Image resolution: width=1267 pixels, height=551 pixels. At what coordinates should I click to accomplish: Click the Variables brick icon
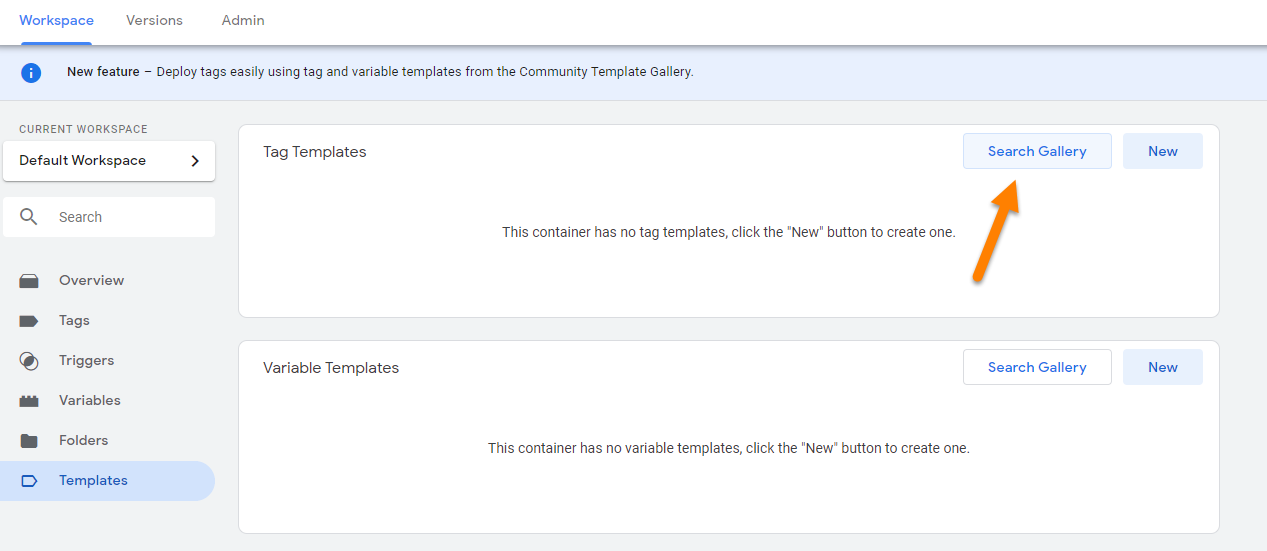[x=29, y=401]
